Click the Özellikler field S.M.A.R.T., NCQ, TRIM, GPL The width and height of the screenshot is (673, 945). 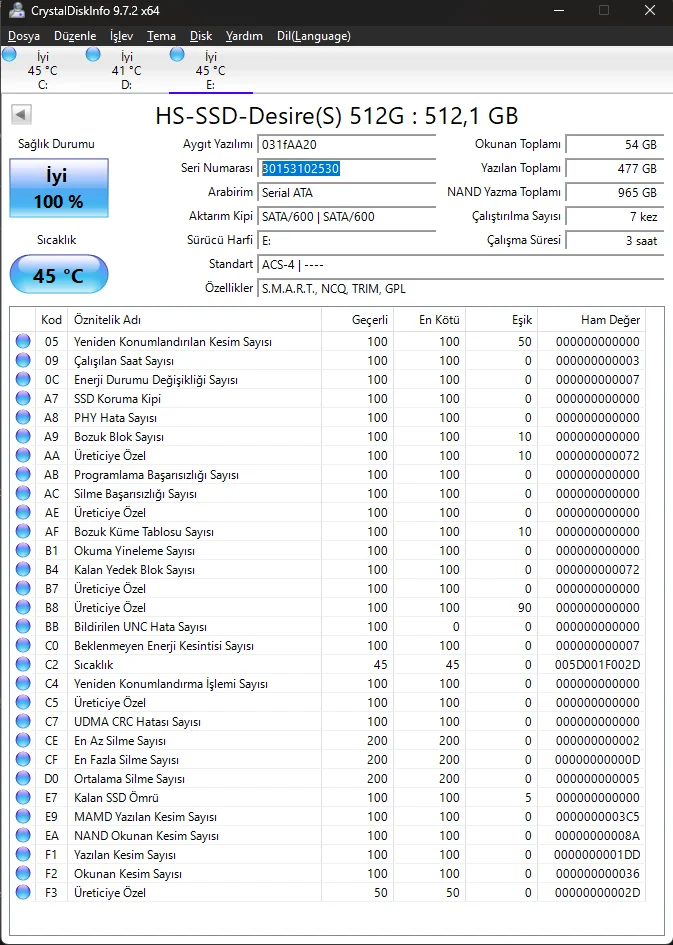461,289
